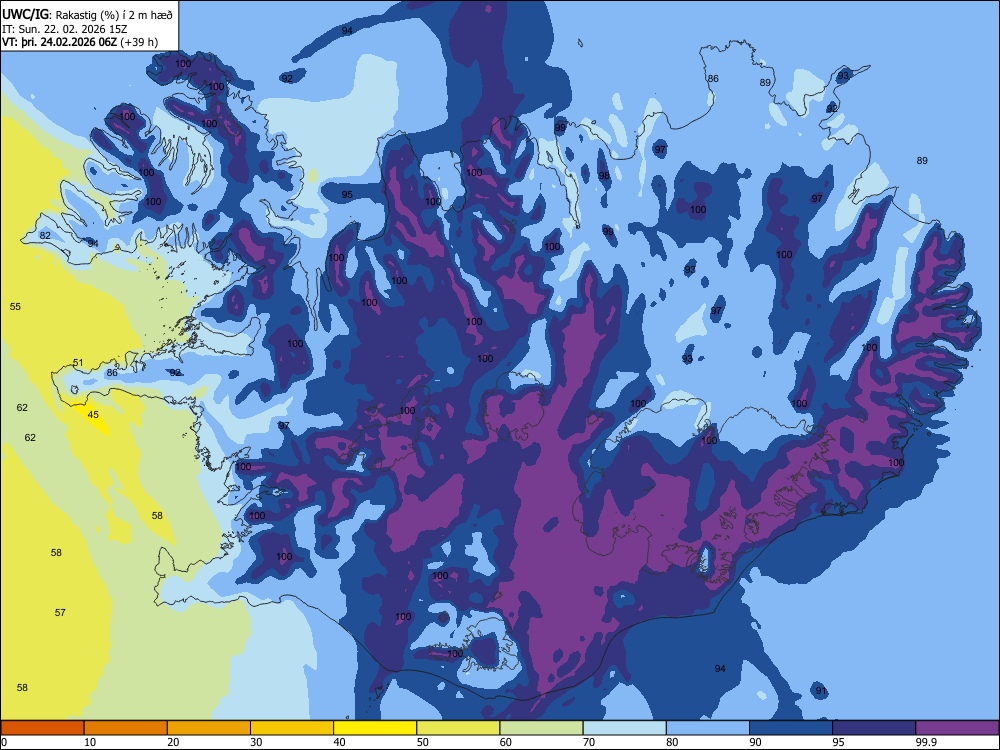
Task: Select the legend tick label '90'
Action: 756,742
